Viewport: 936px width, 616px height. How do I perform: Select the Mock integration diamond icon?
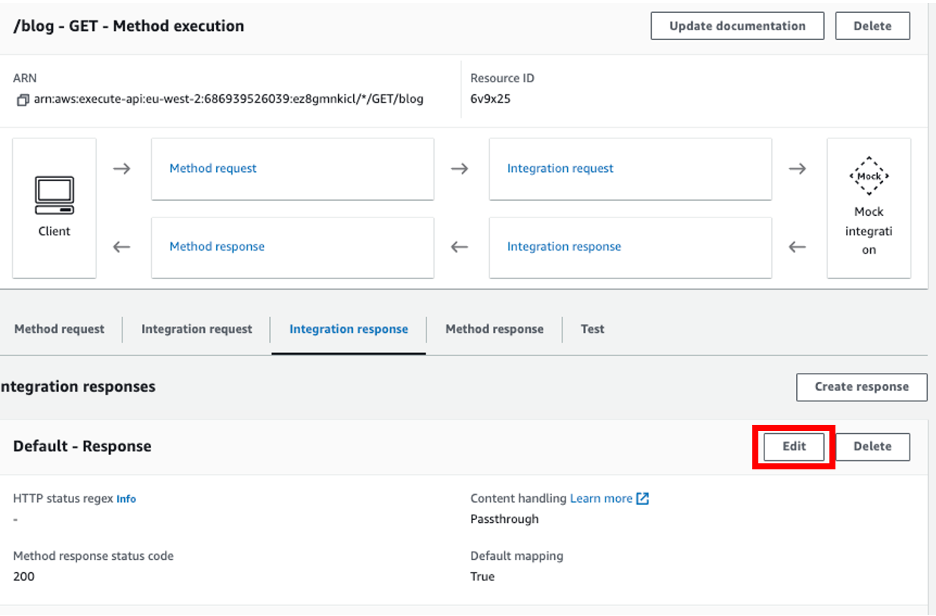pos(869,175)
